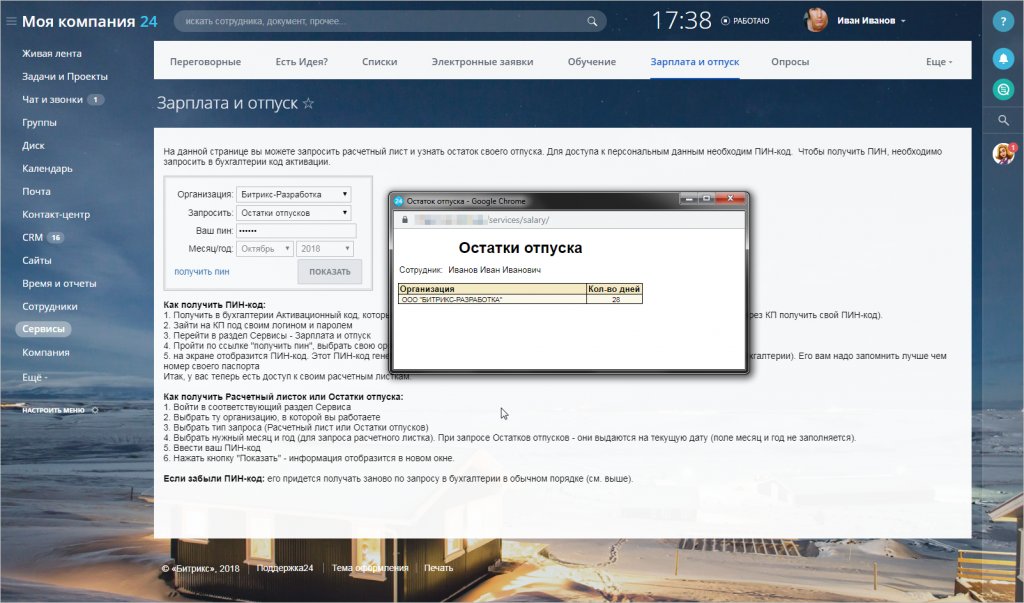Viewport: 1024px width, 603px height.
Task: Open the year dropdown showing 2018
Action: 325,249
